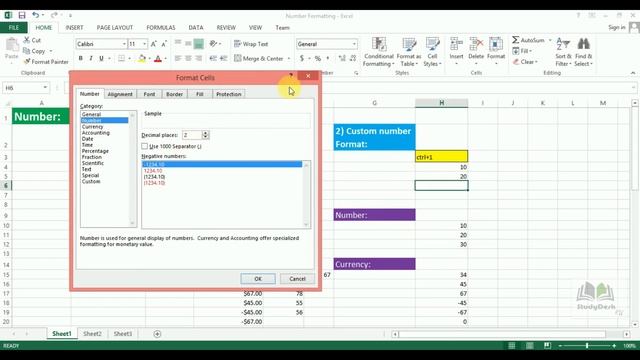
Task: Switch to Sheet2 tab
Action: [92, 334]
